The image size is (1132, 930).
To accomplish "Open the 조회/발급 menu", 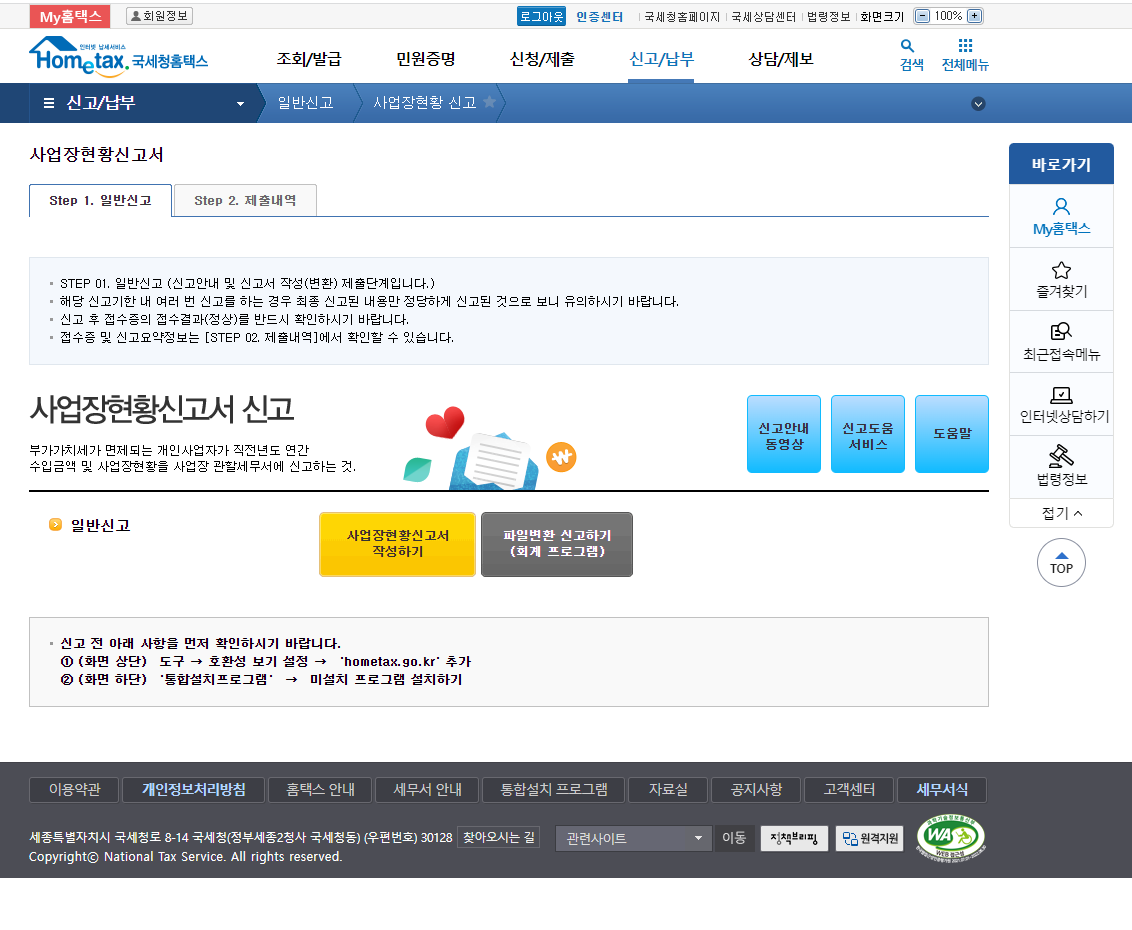I will (x=309, y=59).
